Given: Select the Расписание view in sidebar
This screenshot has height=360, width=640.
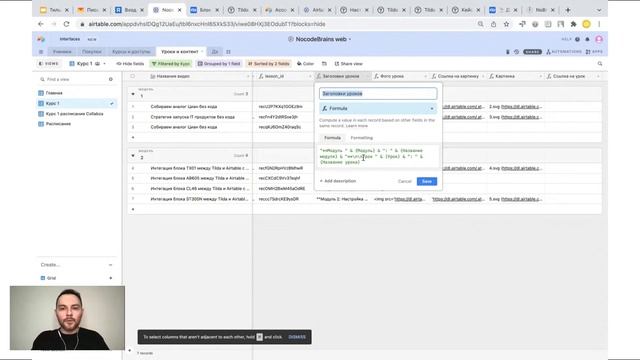Looking at the screenshot, I should 77,124.
